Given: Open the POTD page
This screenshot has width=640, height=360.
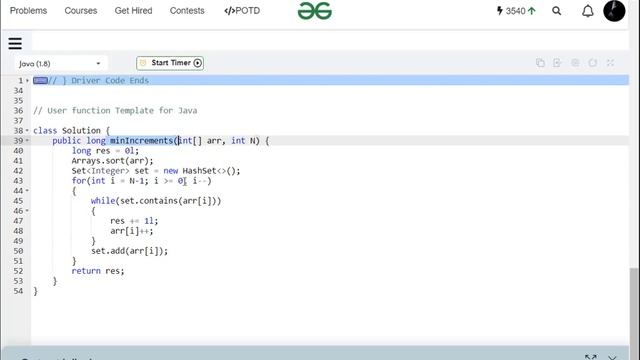Looking at the screenshot, I should (x=242, y=11).
